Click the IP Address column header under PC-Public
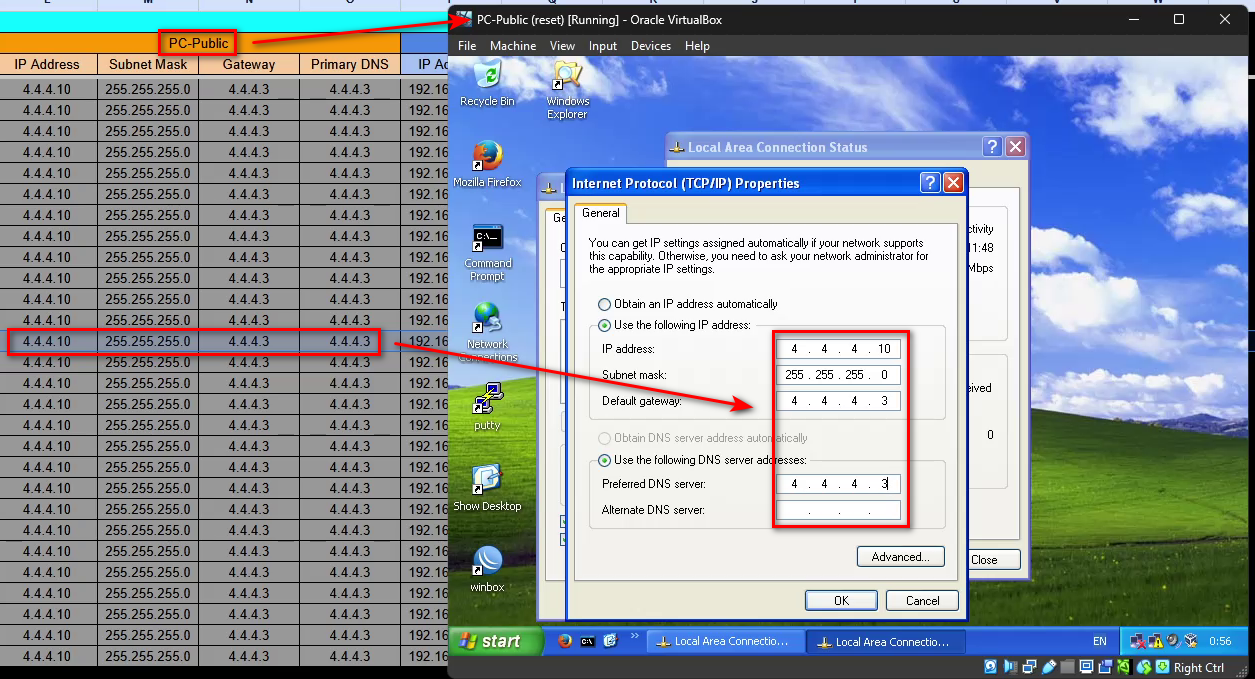The height and width of the screenshot is (679, 1255). (47, 64)
